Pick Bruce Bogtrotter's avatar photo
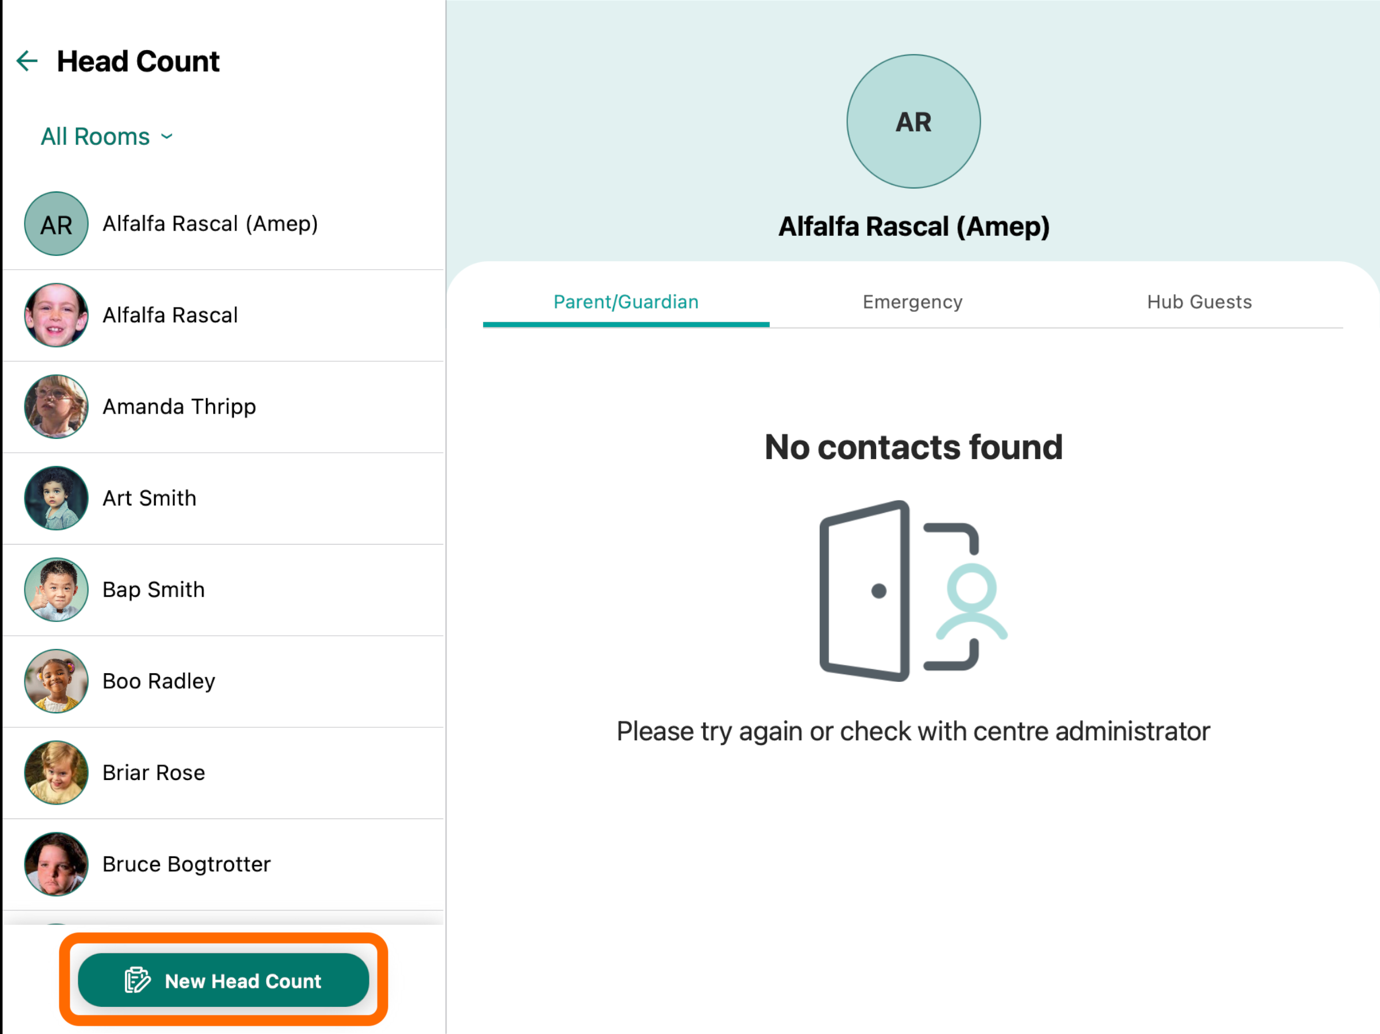Viewport: 1380px width, 1034px height. 56,864
